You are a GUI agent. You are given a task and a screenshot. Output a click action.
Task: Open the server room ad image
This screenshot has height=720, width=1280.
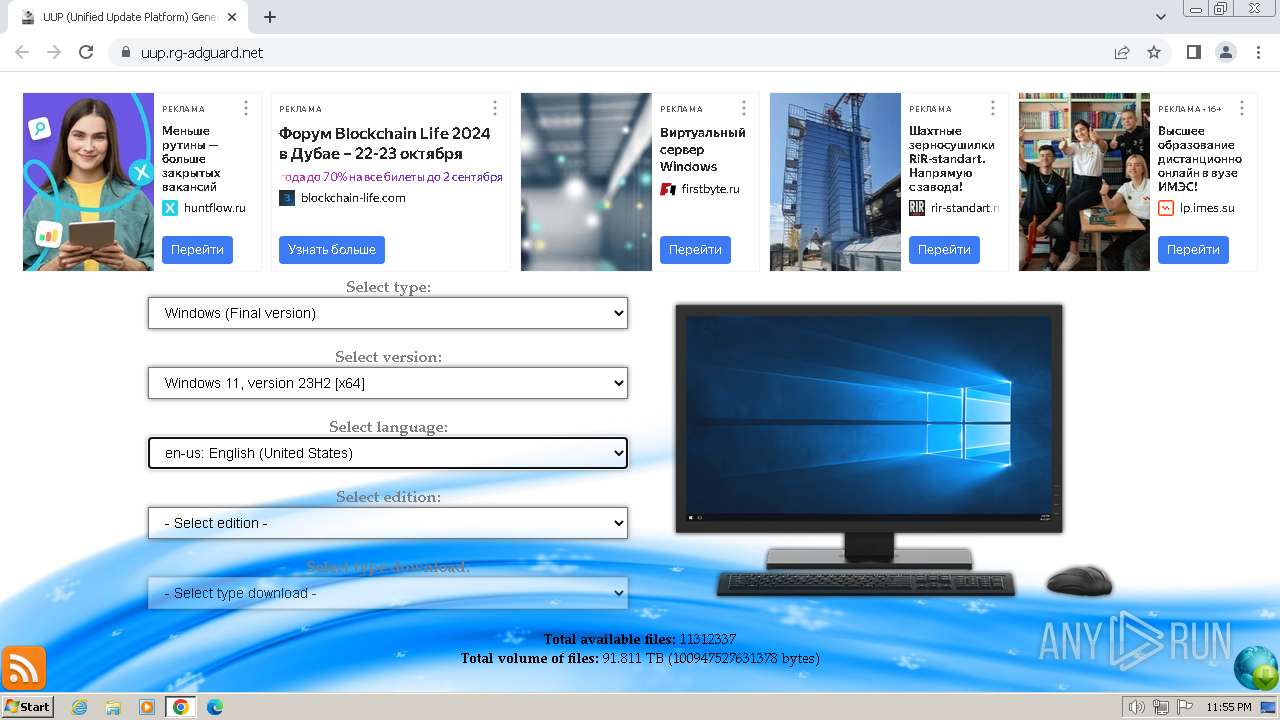coord(586,182)
